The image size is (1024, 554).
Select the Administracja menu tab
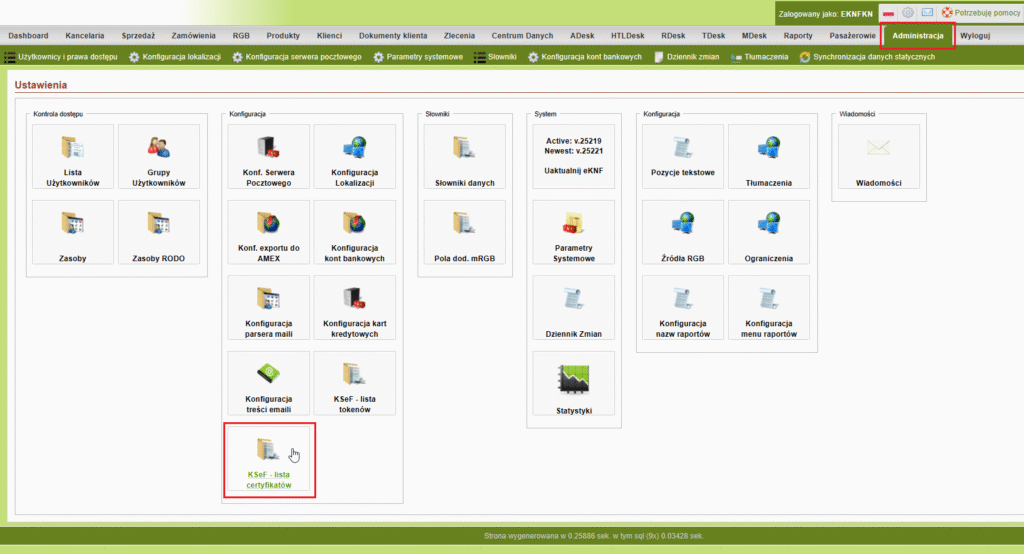pos(917,36)
